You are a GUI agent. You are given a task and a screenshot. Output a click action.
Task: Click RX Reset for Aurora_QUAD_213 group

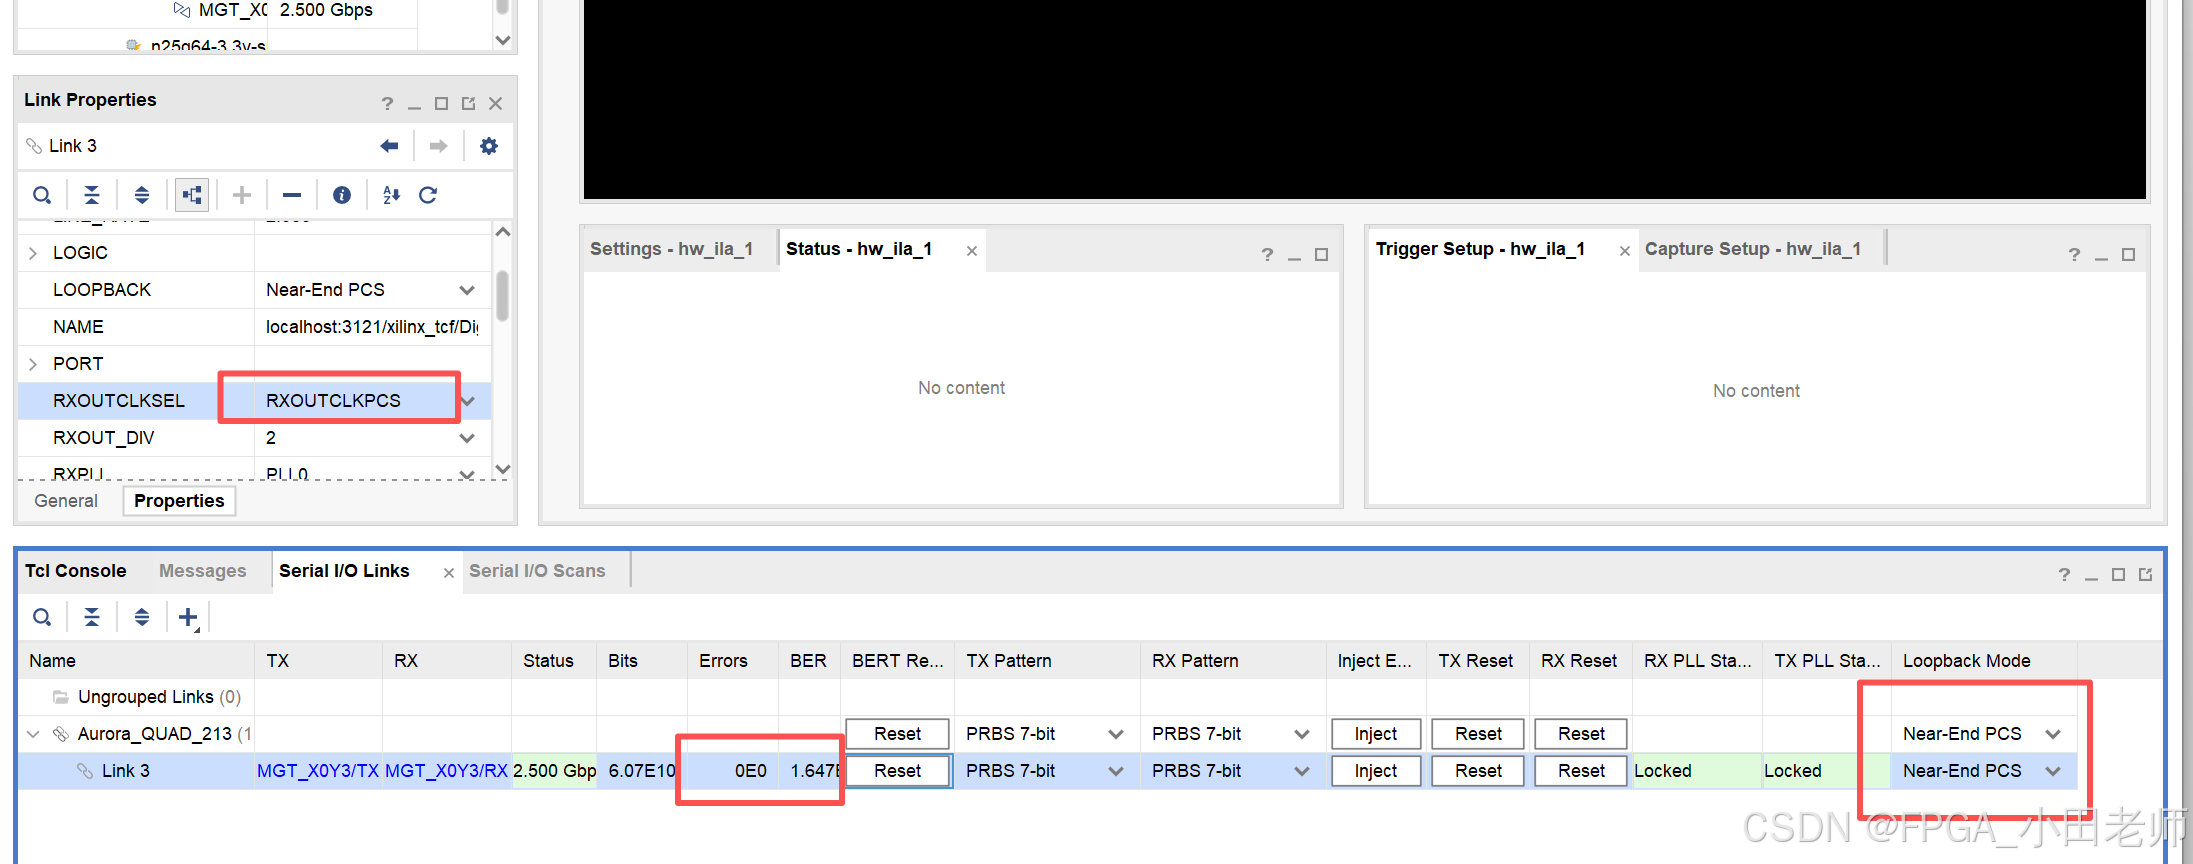[1581, 734]
